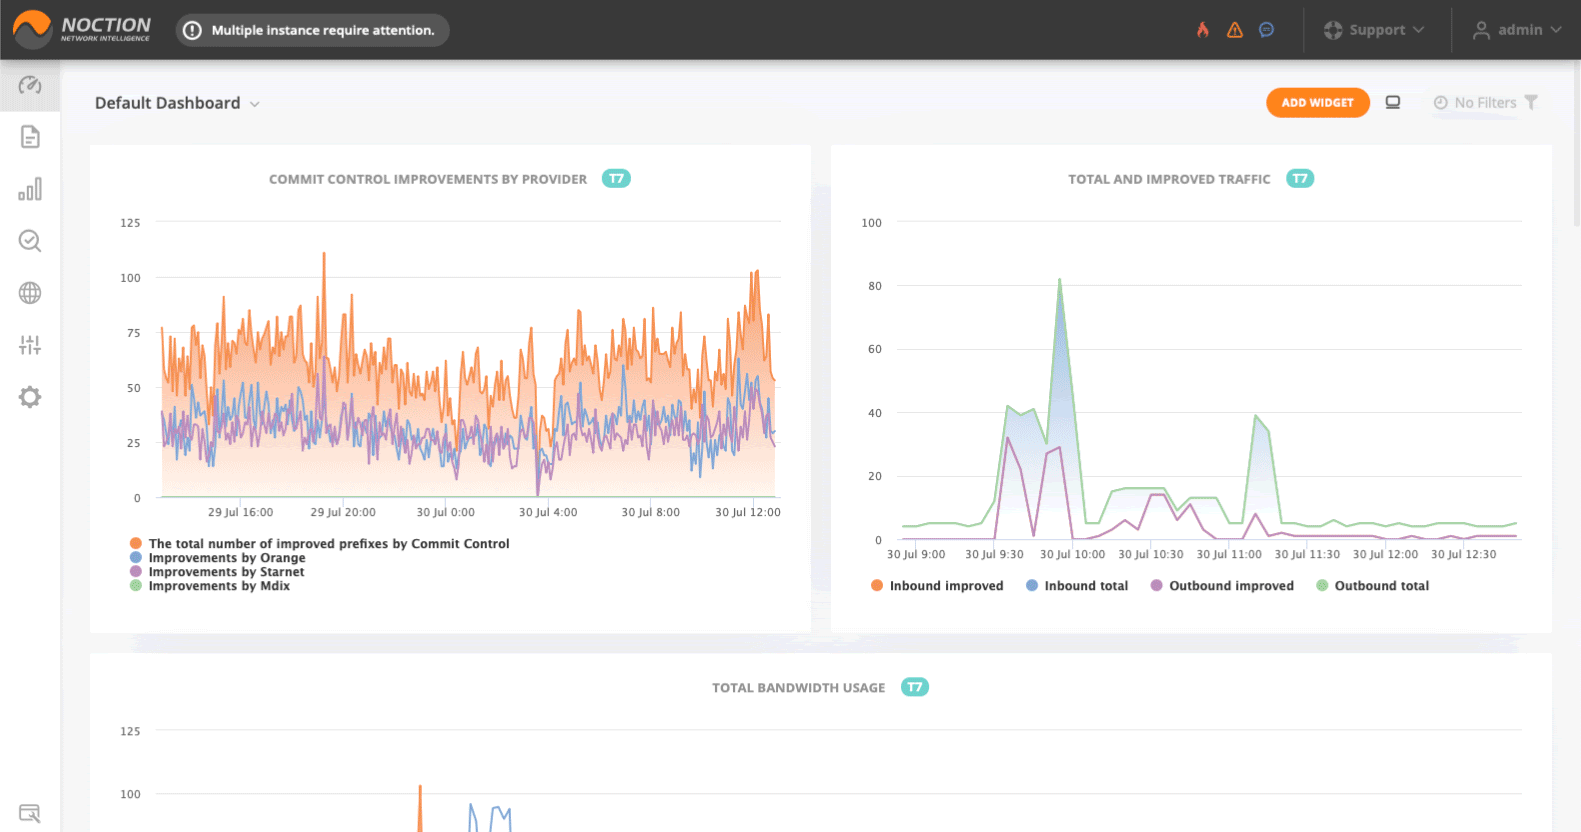Click Multiple instance require attention notification

(313, 30)
